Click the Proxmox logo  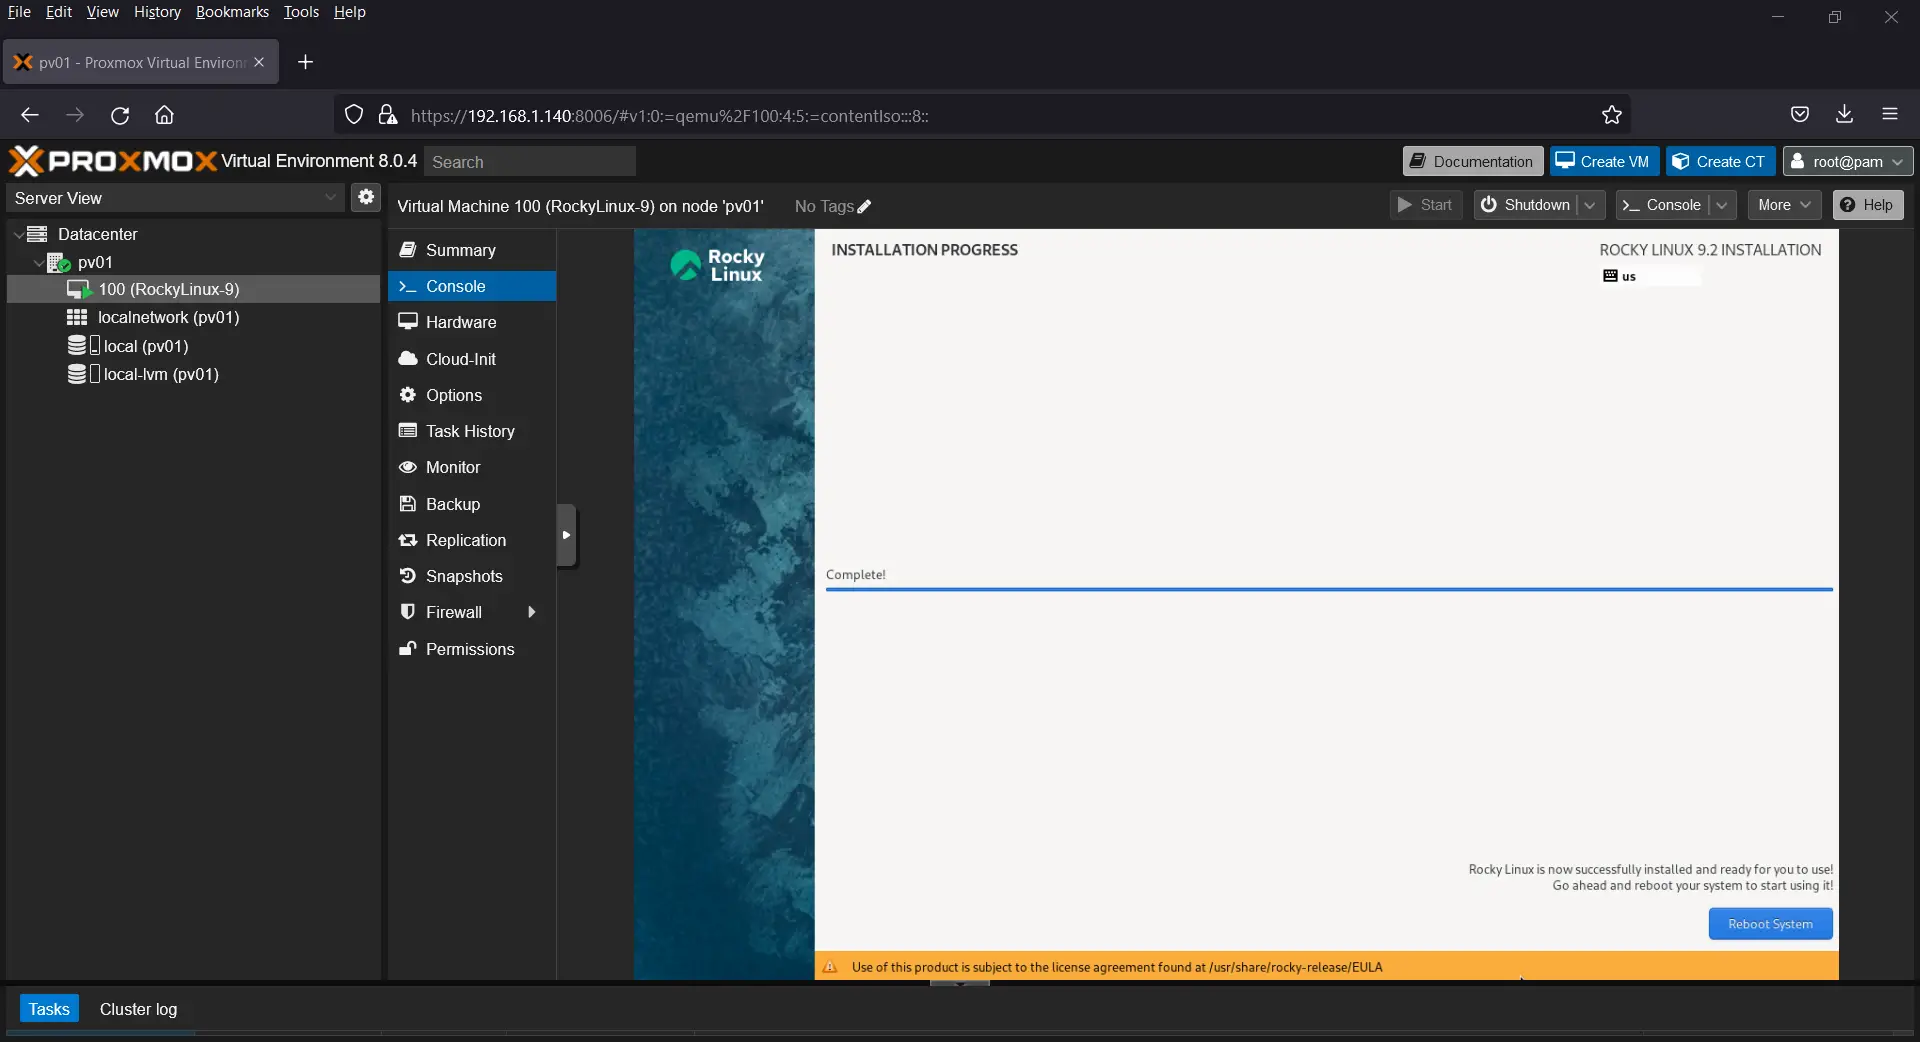tap(112, 161)
